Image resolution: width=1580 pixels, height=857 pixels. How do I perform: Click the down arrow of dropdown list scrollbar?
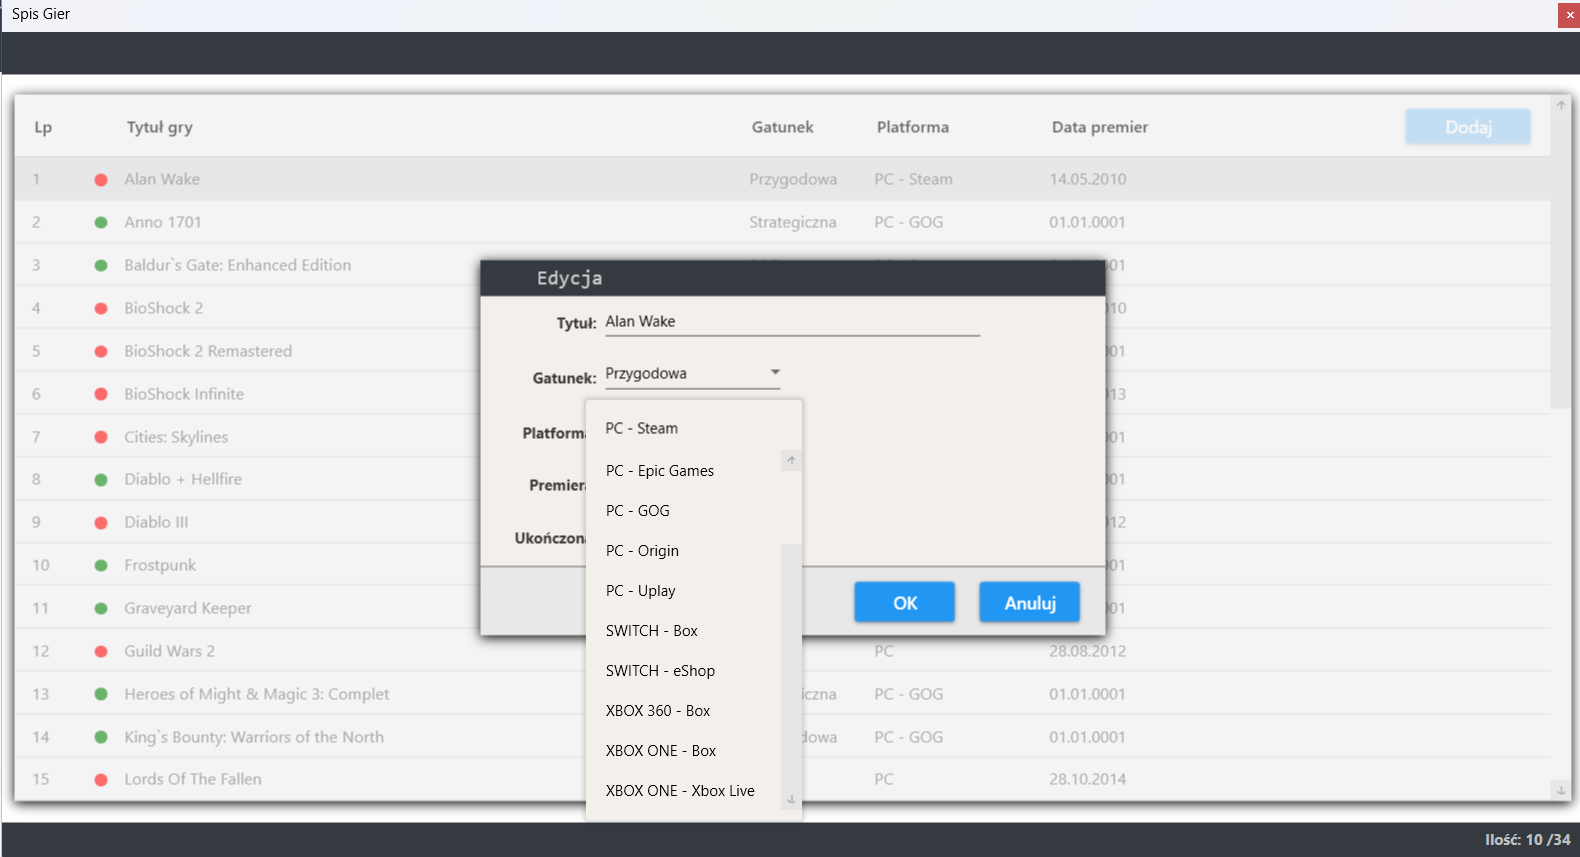point(791,799)
